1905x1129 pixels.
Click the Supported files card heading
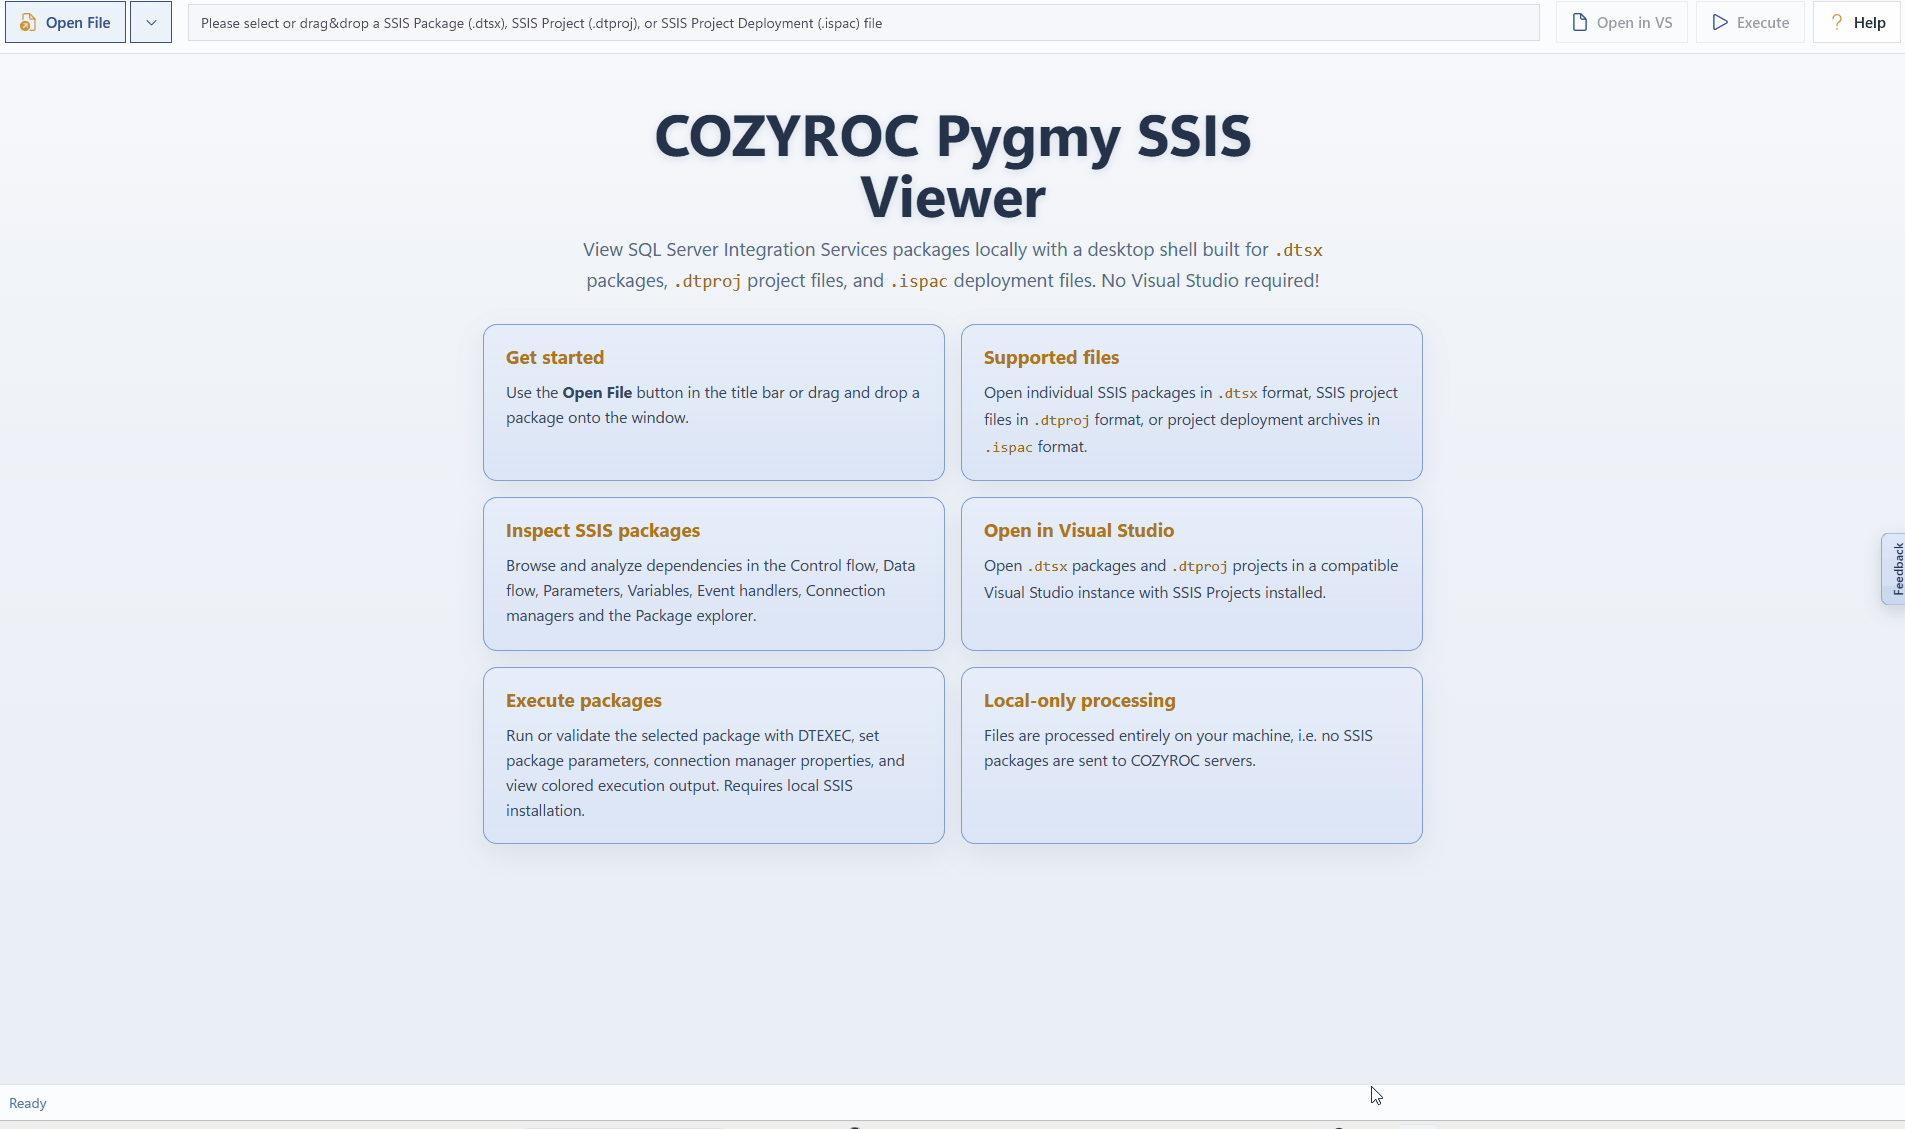1051,357
